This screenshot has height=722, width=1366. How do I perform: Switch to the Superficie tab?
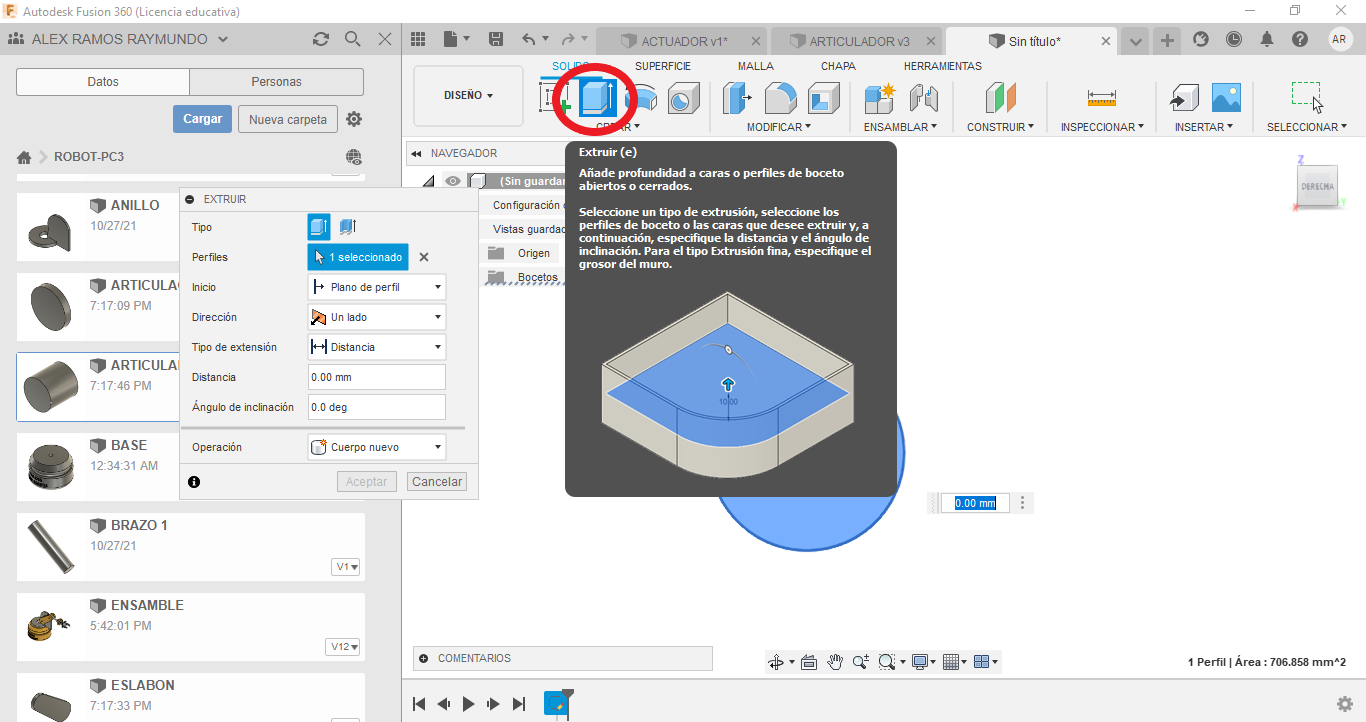[x=663, y=66]
